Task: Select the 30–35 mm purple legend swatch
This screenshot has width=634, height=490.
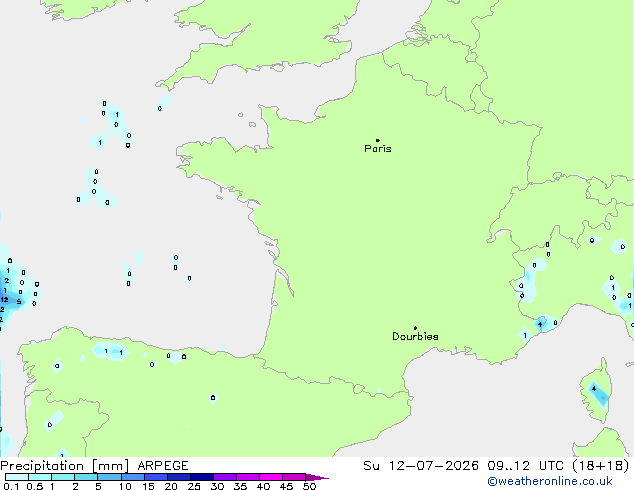Action: pos(225,477)
